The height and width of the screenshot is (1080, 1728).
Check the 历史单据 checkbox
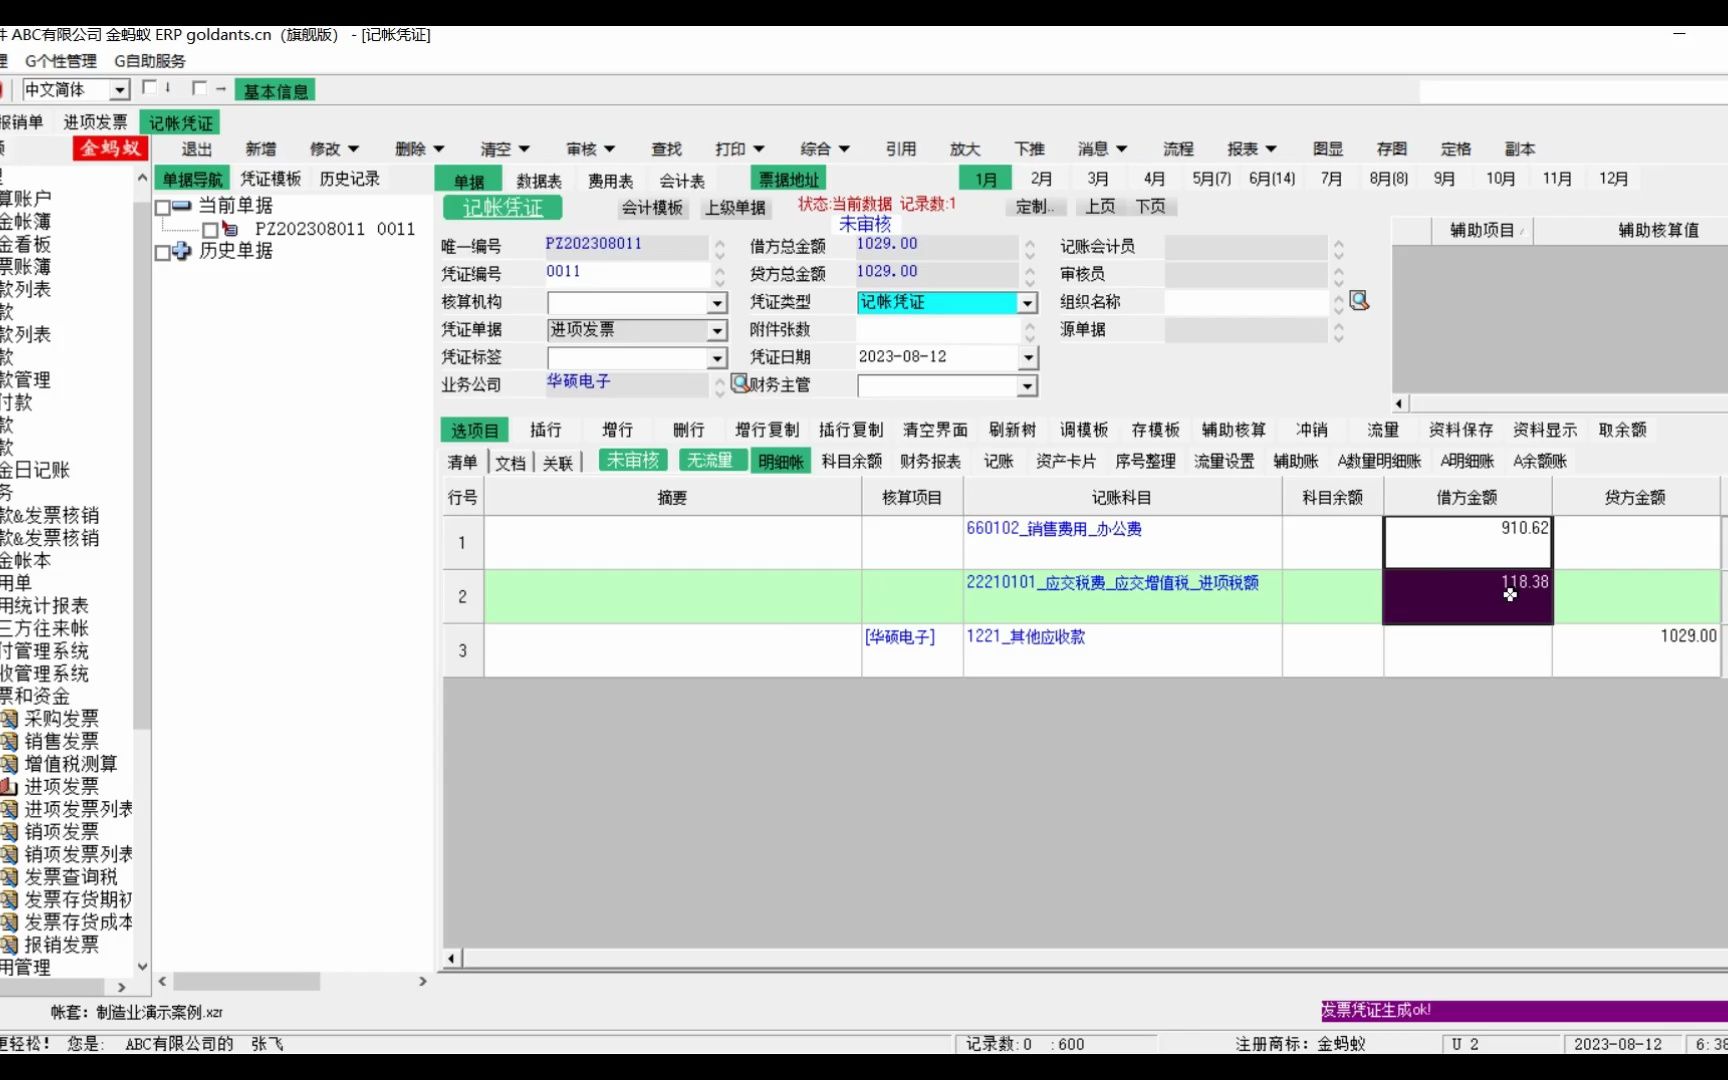coord(165,252)
